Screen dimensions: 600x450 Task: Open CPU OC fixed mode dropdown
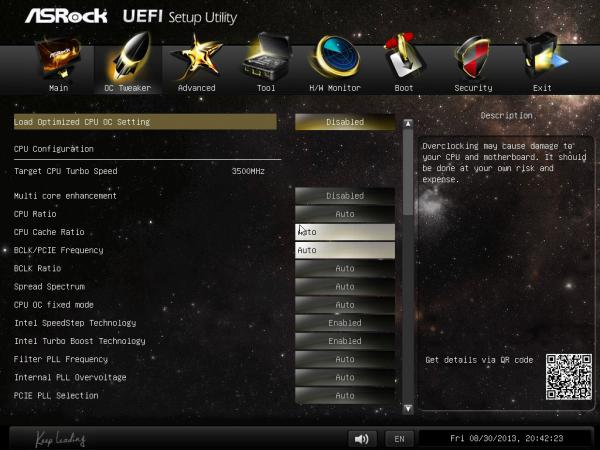[345, 305]
